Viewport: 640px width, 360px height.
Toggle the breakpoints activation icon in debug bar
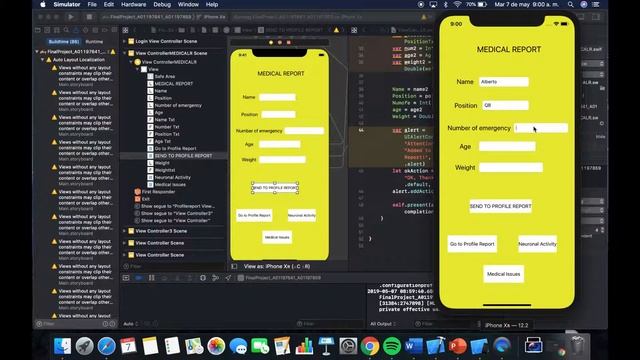coord(139,278)
